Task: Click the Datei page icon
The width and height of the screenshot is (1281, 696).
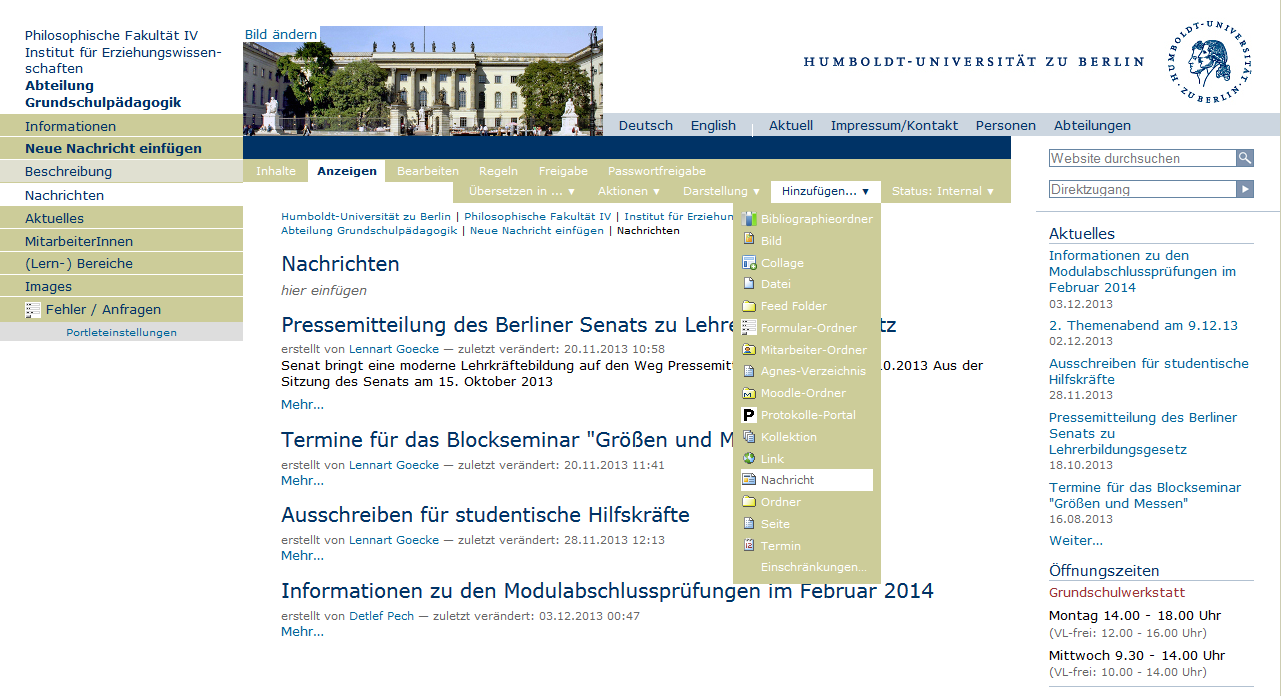Action: click(749, 284)
